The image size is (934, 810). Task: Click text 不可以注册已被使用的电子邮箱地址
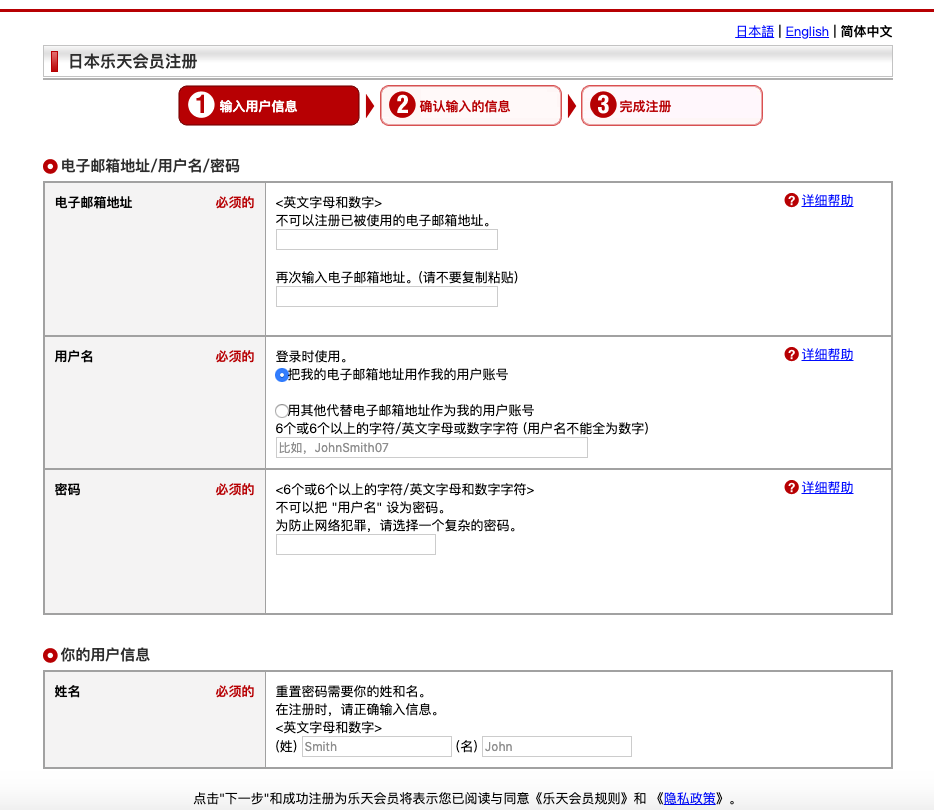click(x=383, y=221)
